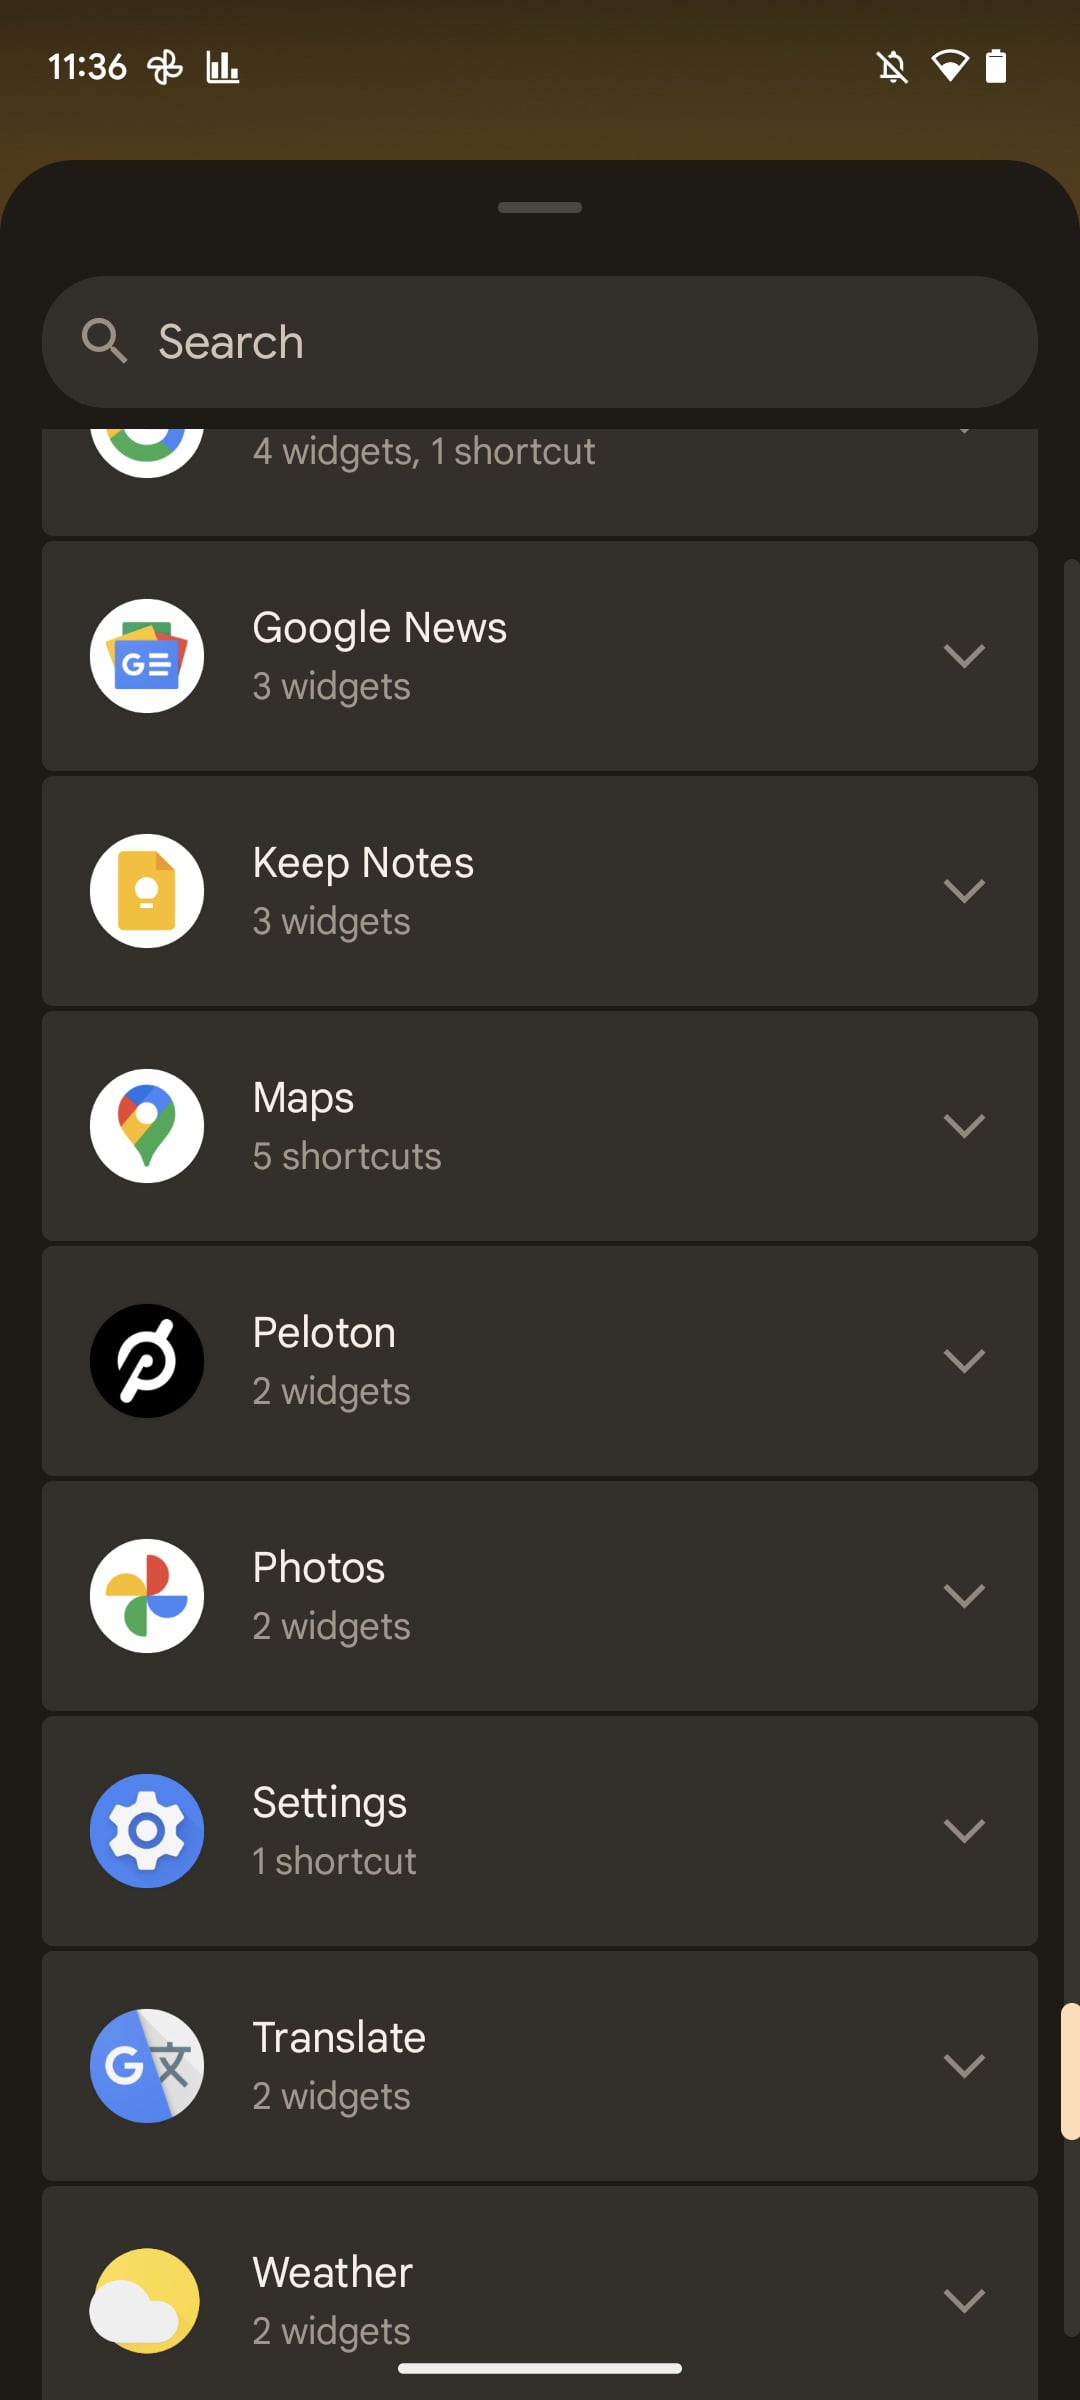Tap the Google News app icon

(x=147, y=656)
